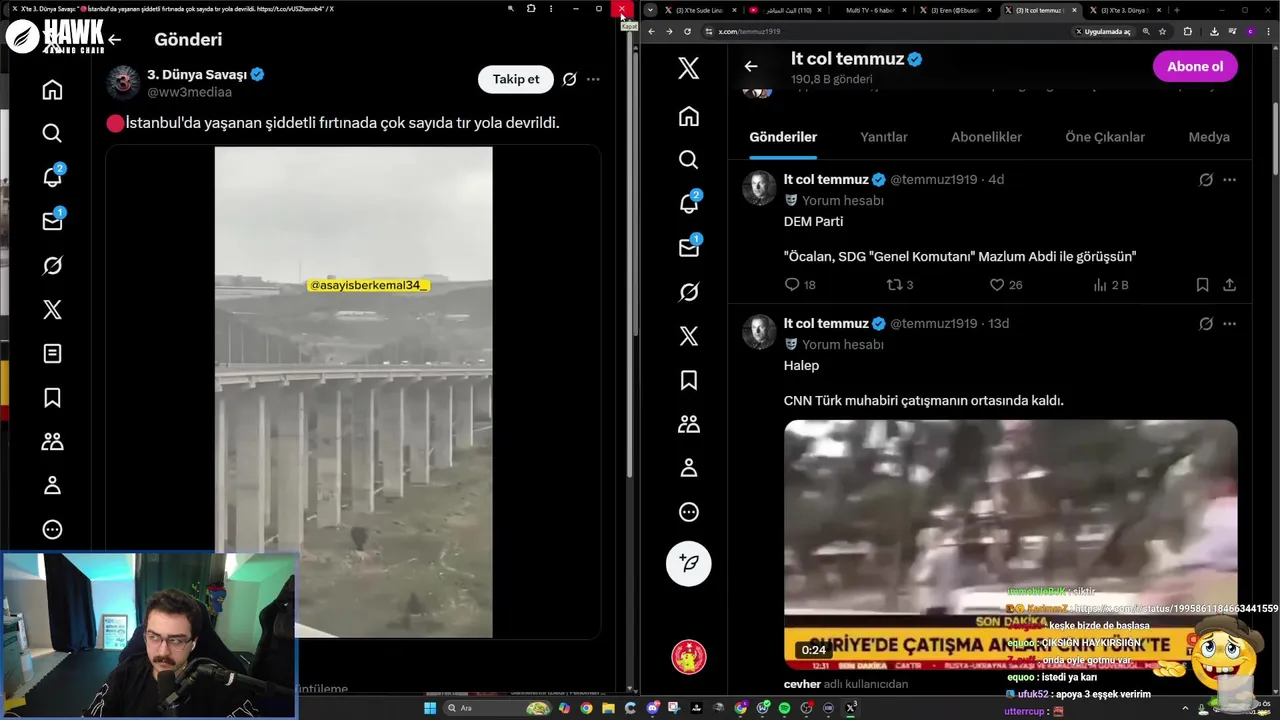Go back from the Gönderi post view
This screenshot has width=1280, height=720.
coord(115,40)
